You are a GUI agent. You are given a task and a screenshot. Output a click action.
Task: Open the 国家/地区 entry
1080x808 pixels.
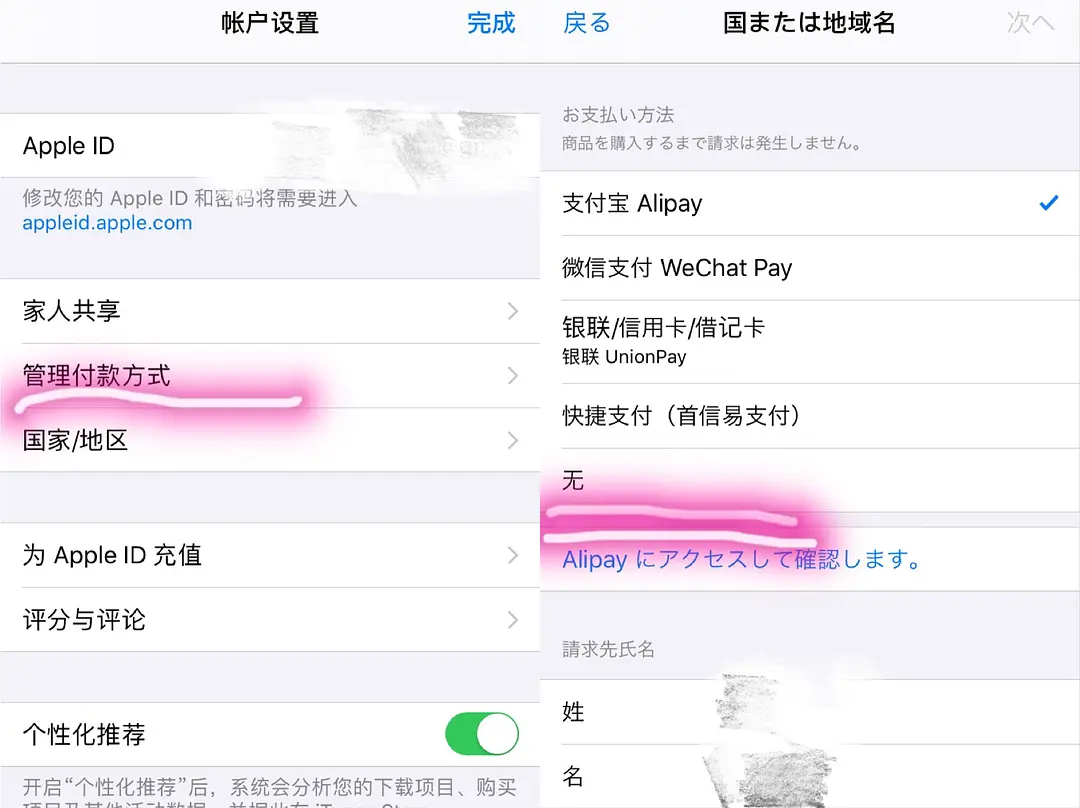pyautogui.click(x=270, y=440)
